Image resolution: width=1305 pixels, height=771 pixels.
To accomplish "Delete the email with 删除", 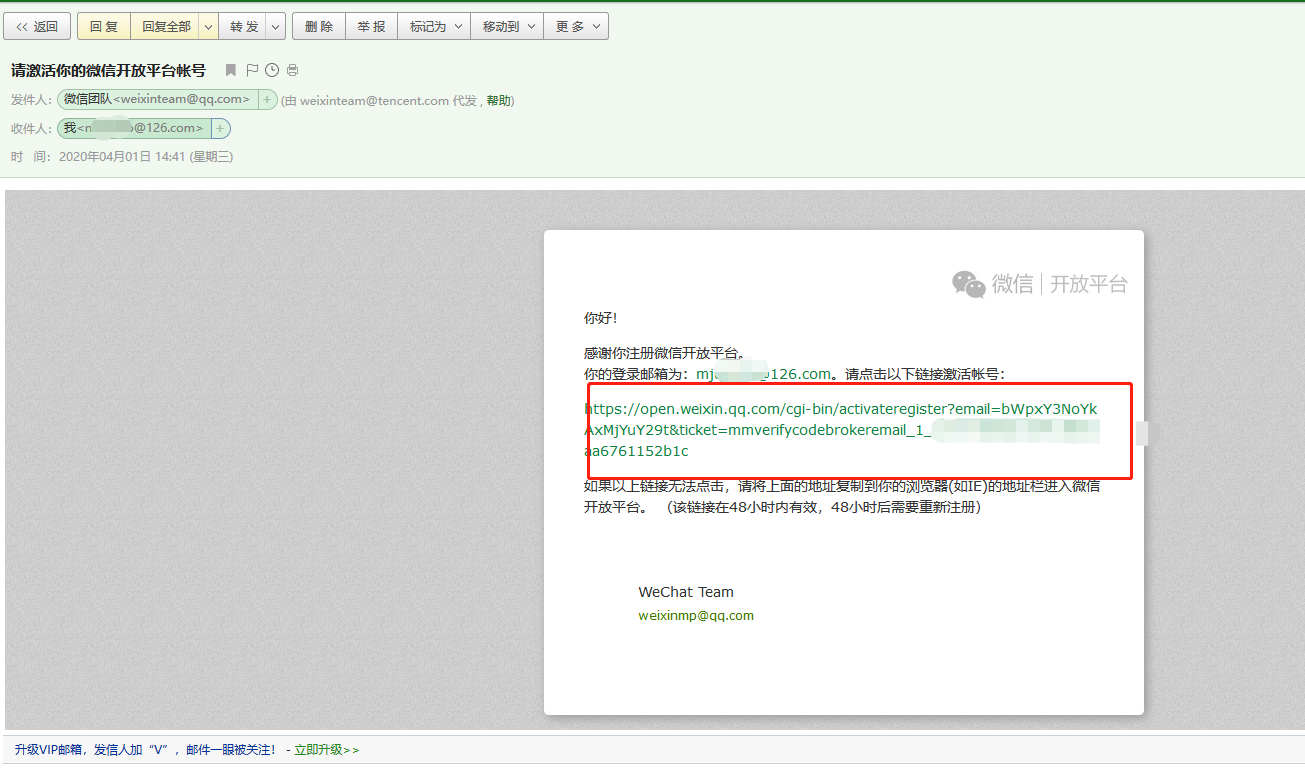I will tap(319, 27).
